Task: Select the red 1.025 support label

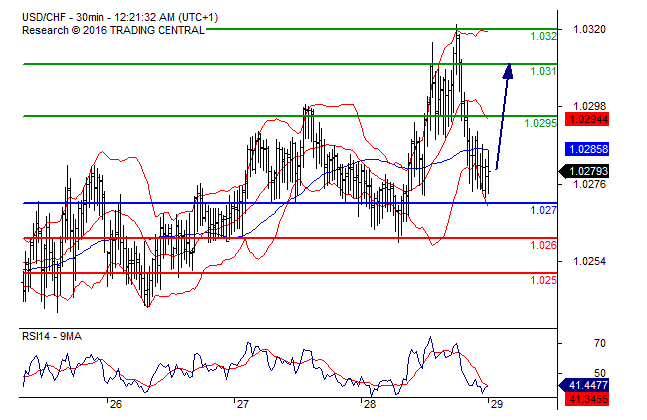Action: [x=543, y=281]
